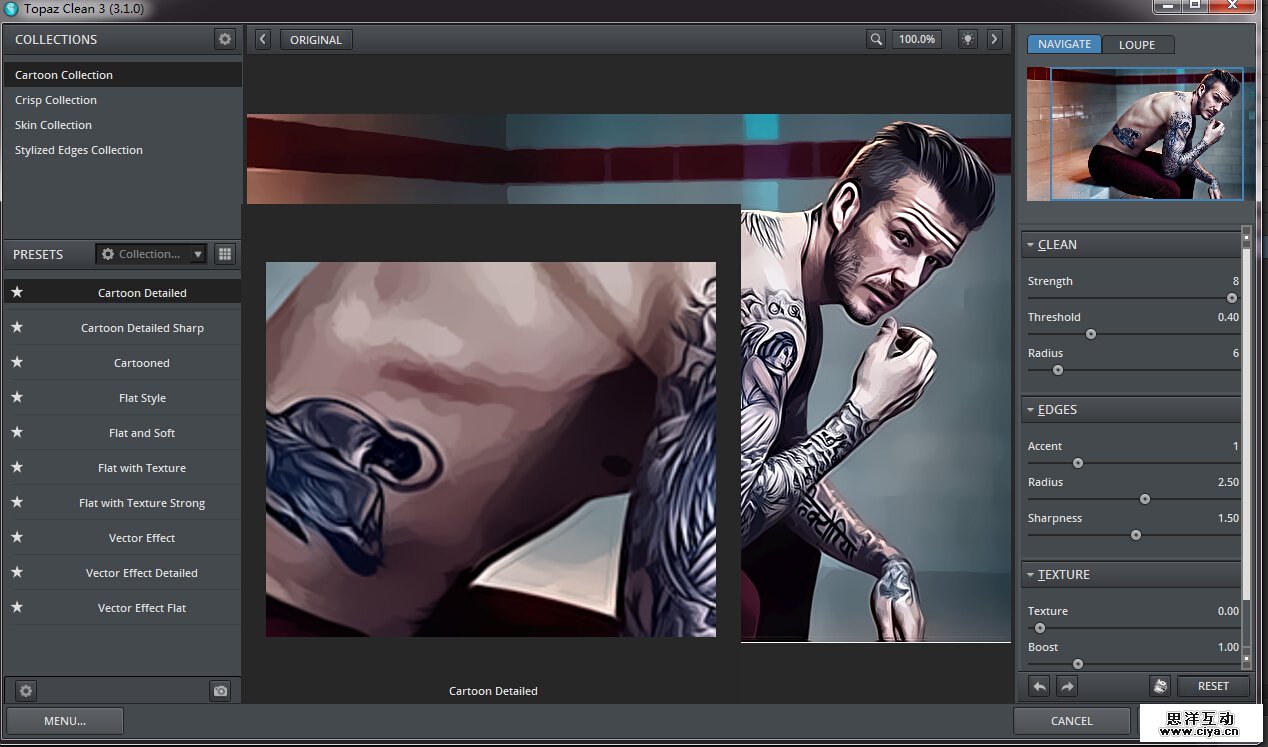Viewport: 1268px width, 747px height.
Task: Toggle favorite star for Cartoon Detailed
Action: (x=17, y=292)
